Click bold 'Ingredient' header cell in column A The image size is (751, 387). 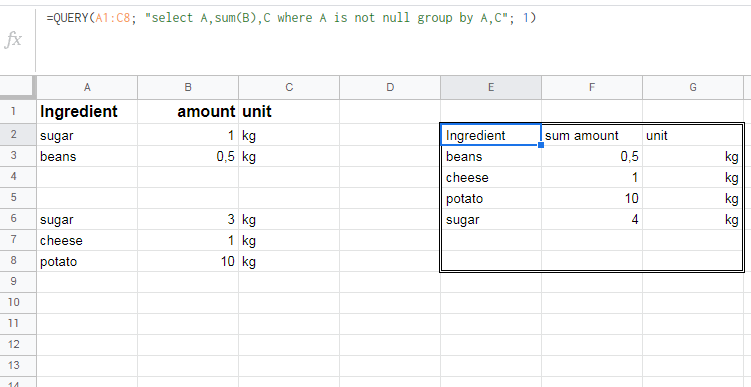87,112
